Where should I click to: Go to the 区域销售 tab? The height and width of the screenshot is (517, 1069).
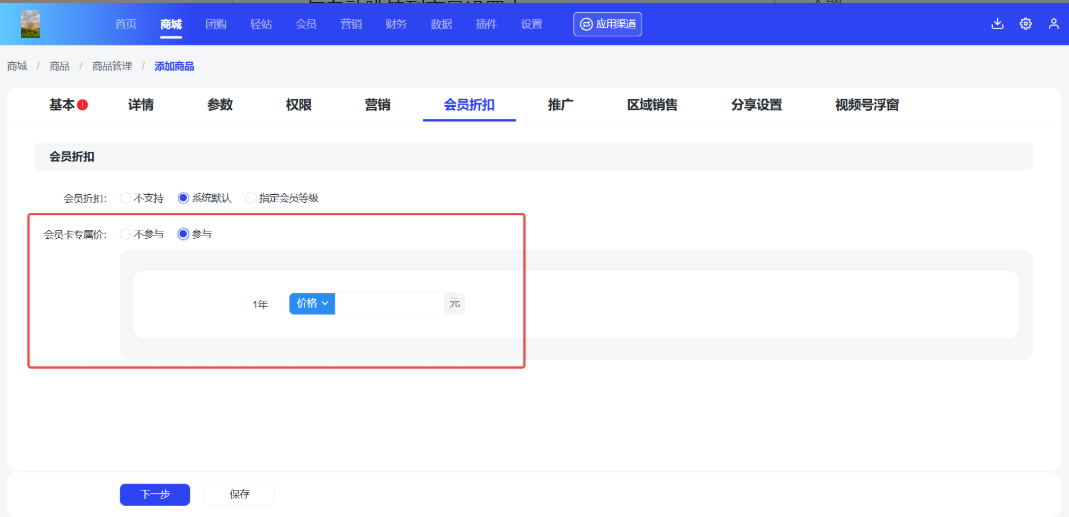coord(652,105)
